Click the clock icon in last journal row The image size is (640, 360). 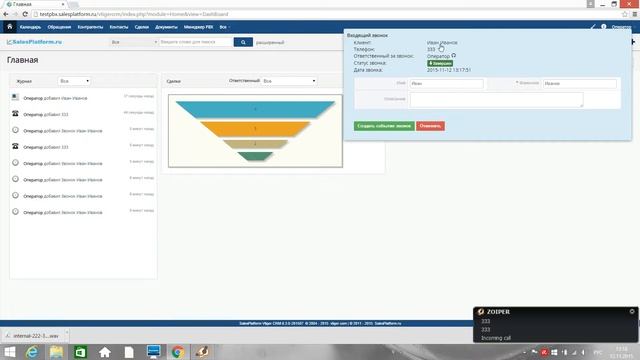coord(15,211)
